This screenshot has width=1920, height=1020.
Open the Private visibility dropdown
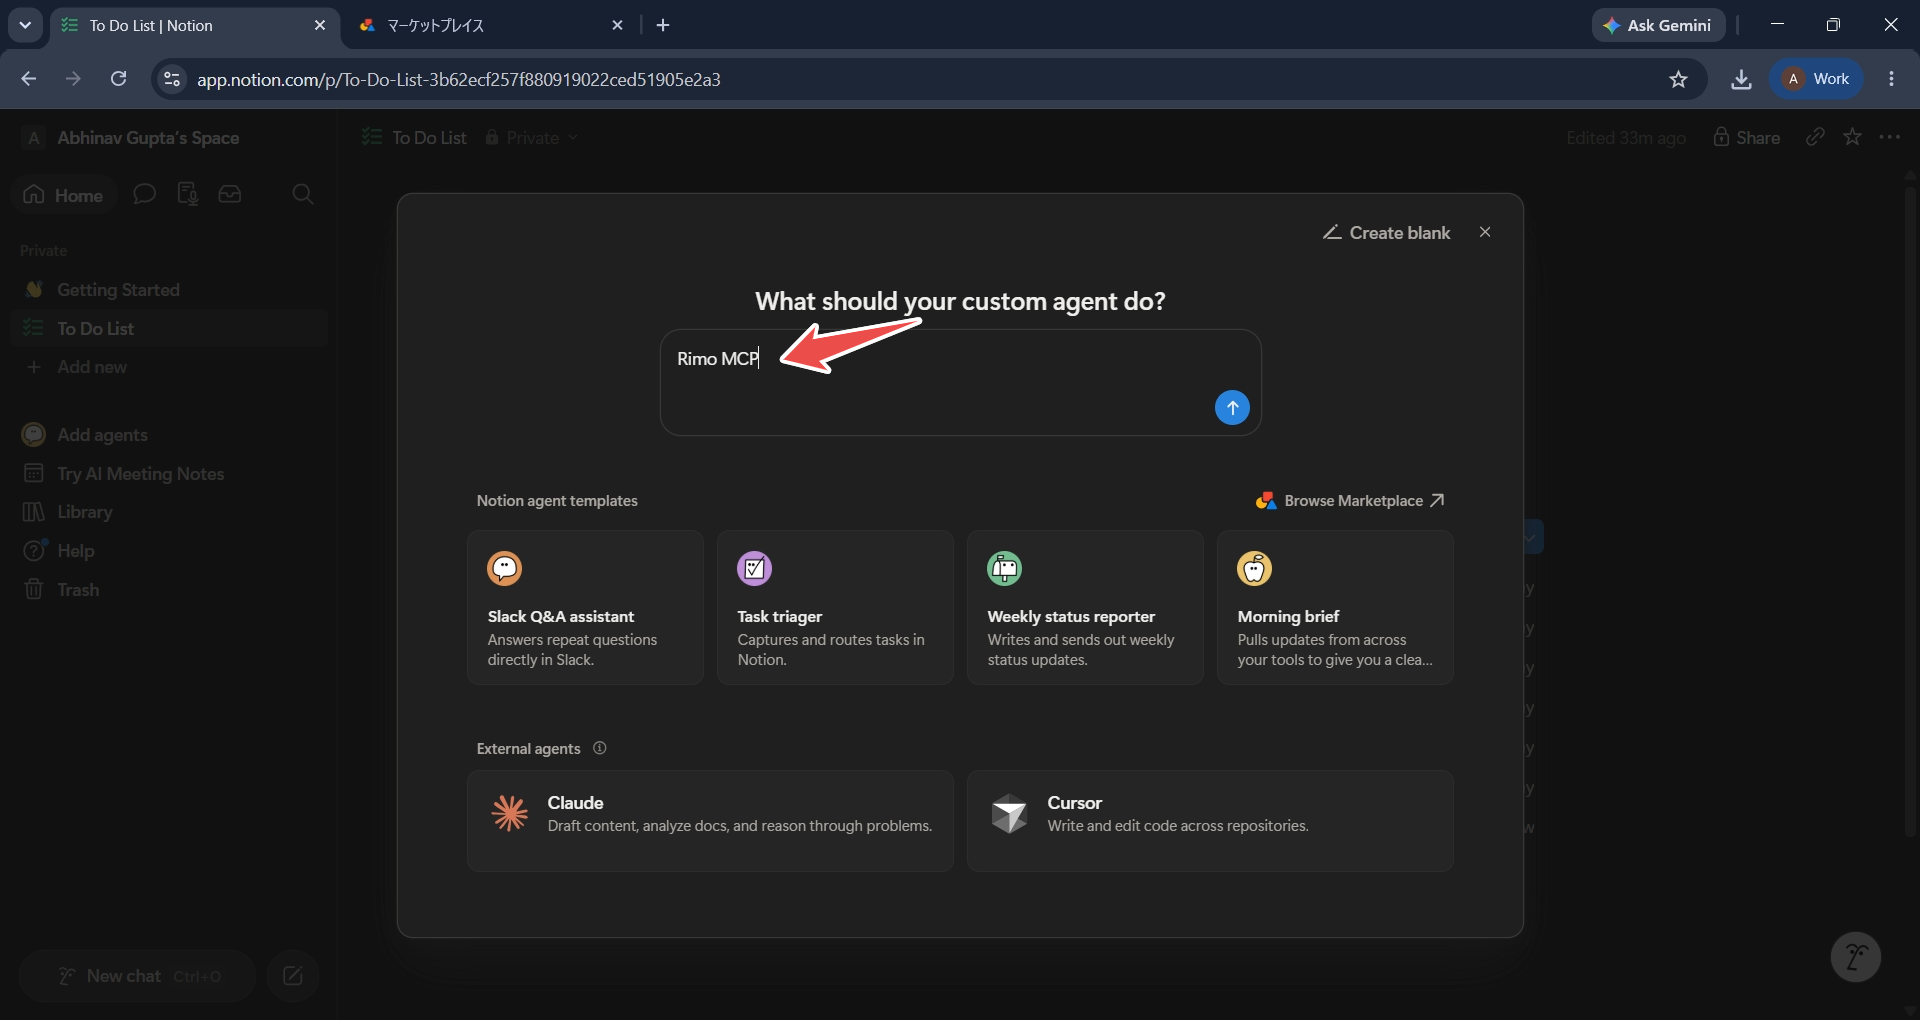click(532, 138)
